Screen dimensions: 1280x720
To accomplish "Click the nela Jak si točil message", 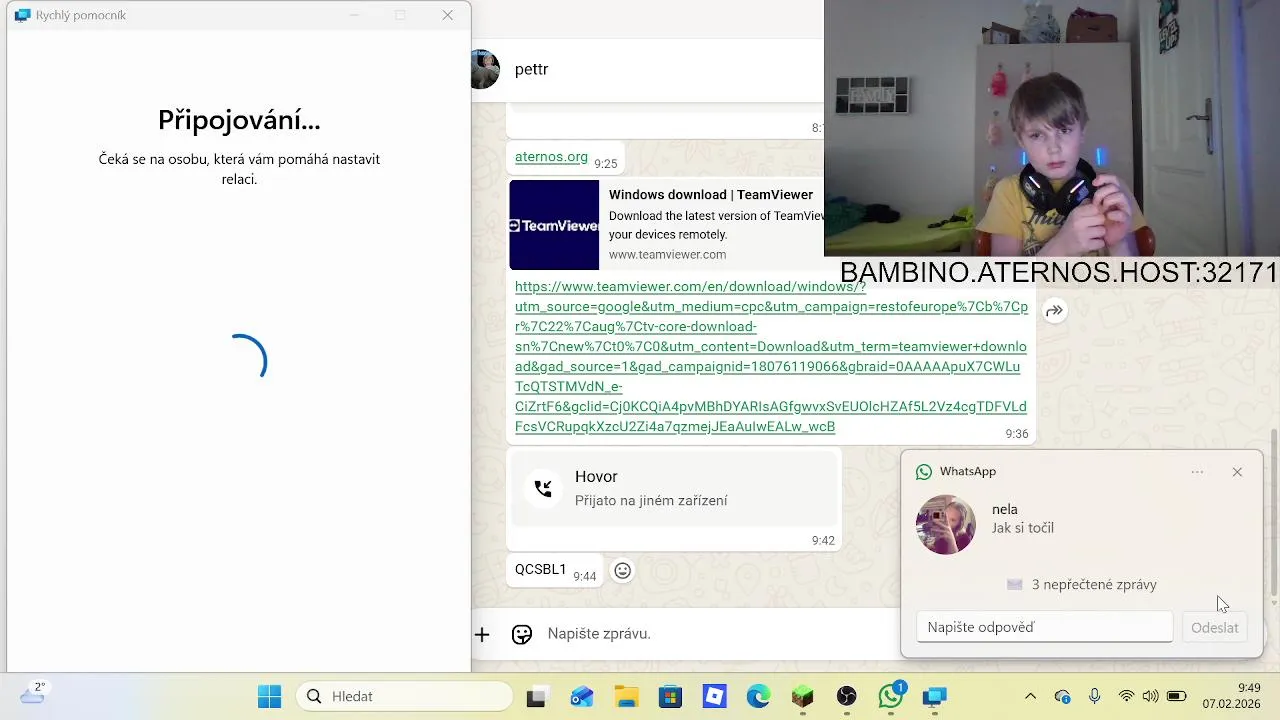I will [x=1022, y=518].
